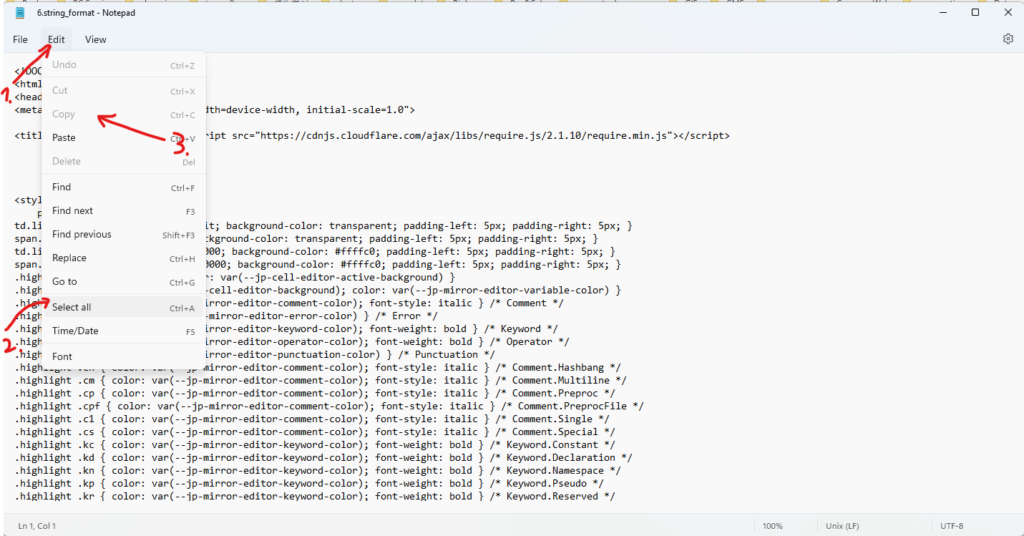
Task: Click the line with Keyword.Pseudo
Action: [310, 483]
